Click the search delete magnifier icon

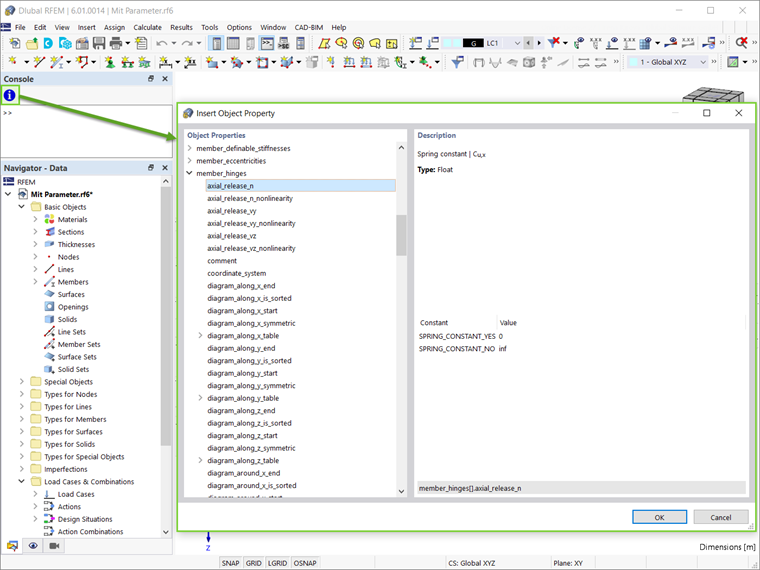tap(741, 43)
